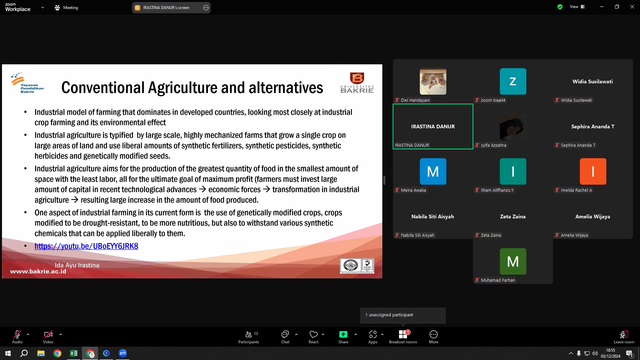Show hidden system tray icons
The width and height of the screenshot is (640, 360).
point(571,353)
